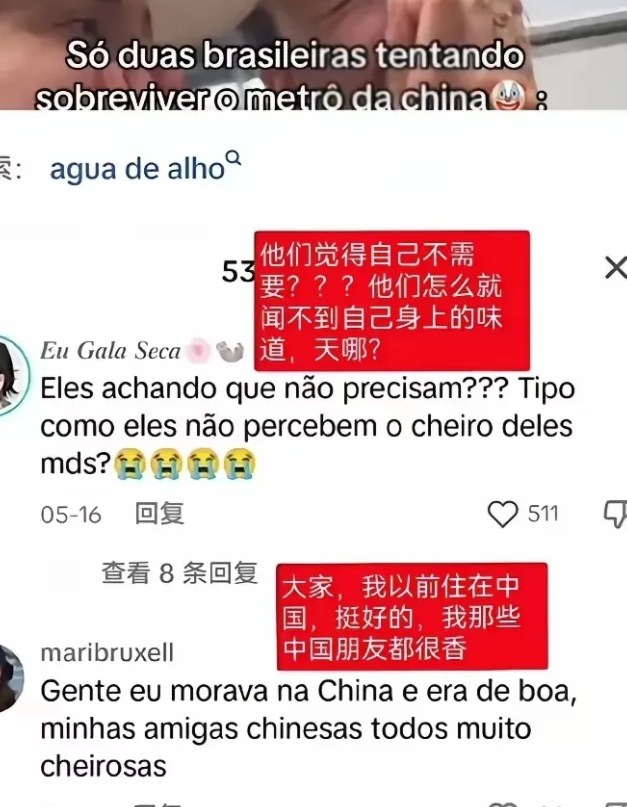
Task: Open the Eu Gala Seca username
Action: tap(110, 351)
